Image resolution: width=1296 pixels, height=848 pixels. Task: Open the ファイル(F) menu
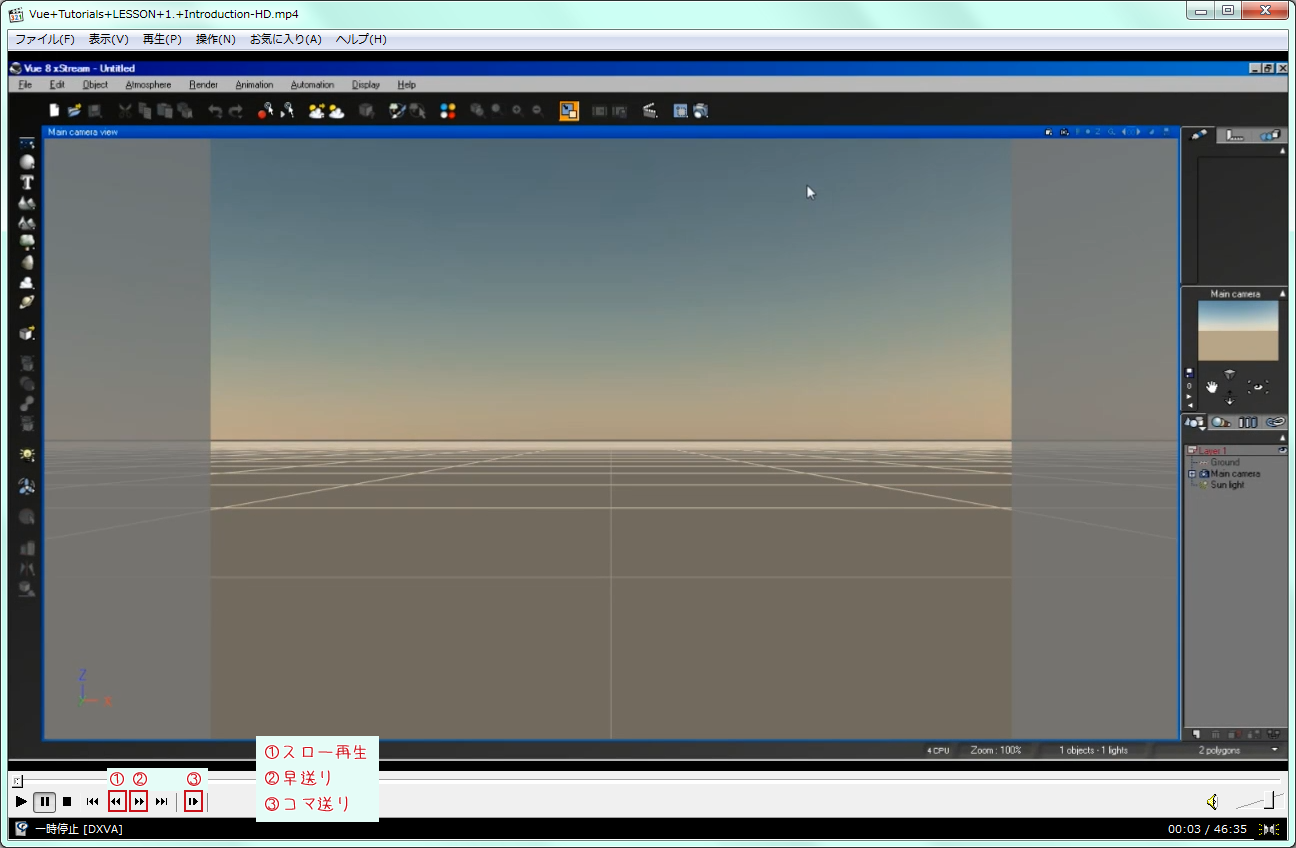[x=44, y=39]
